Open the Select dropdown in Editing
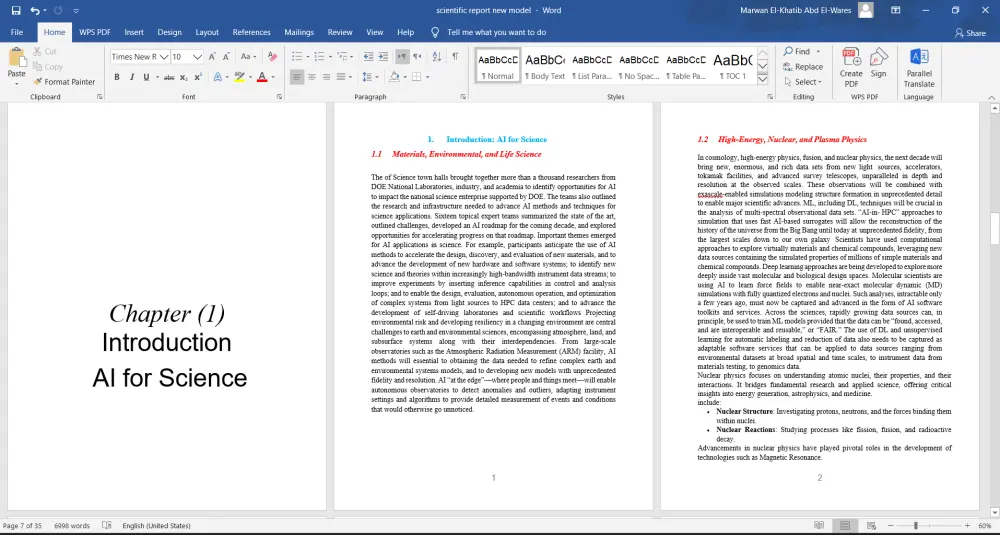 click(x=803, y=82)
